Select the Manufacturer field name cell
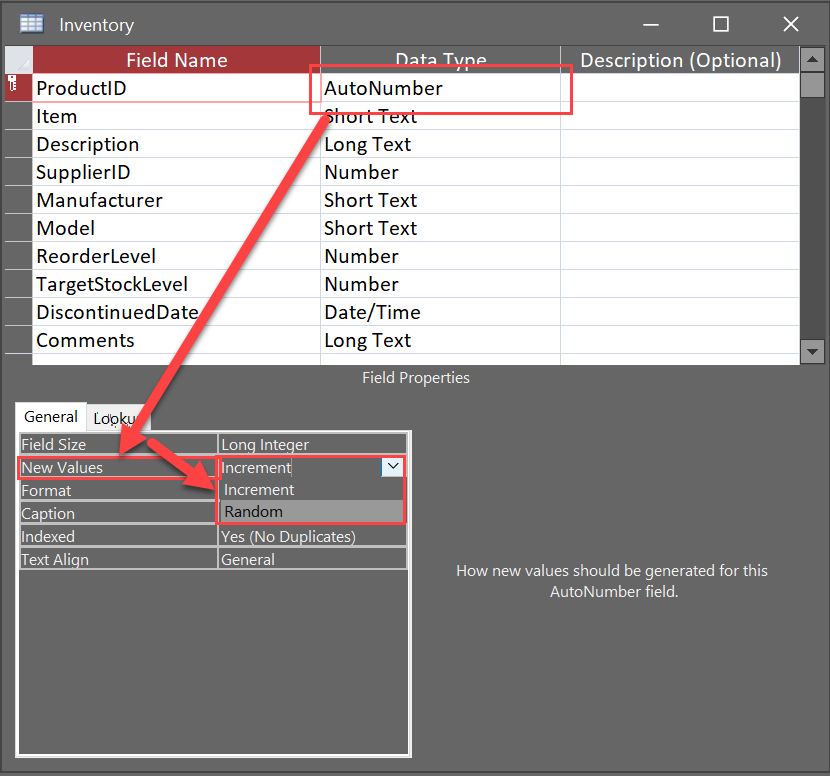This screenshot has height=776, width=830. (176, 200)
